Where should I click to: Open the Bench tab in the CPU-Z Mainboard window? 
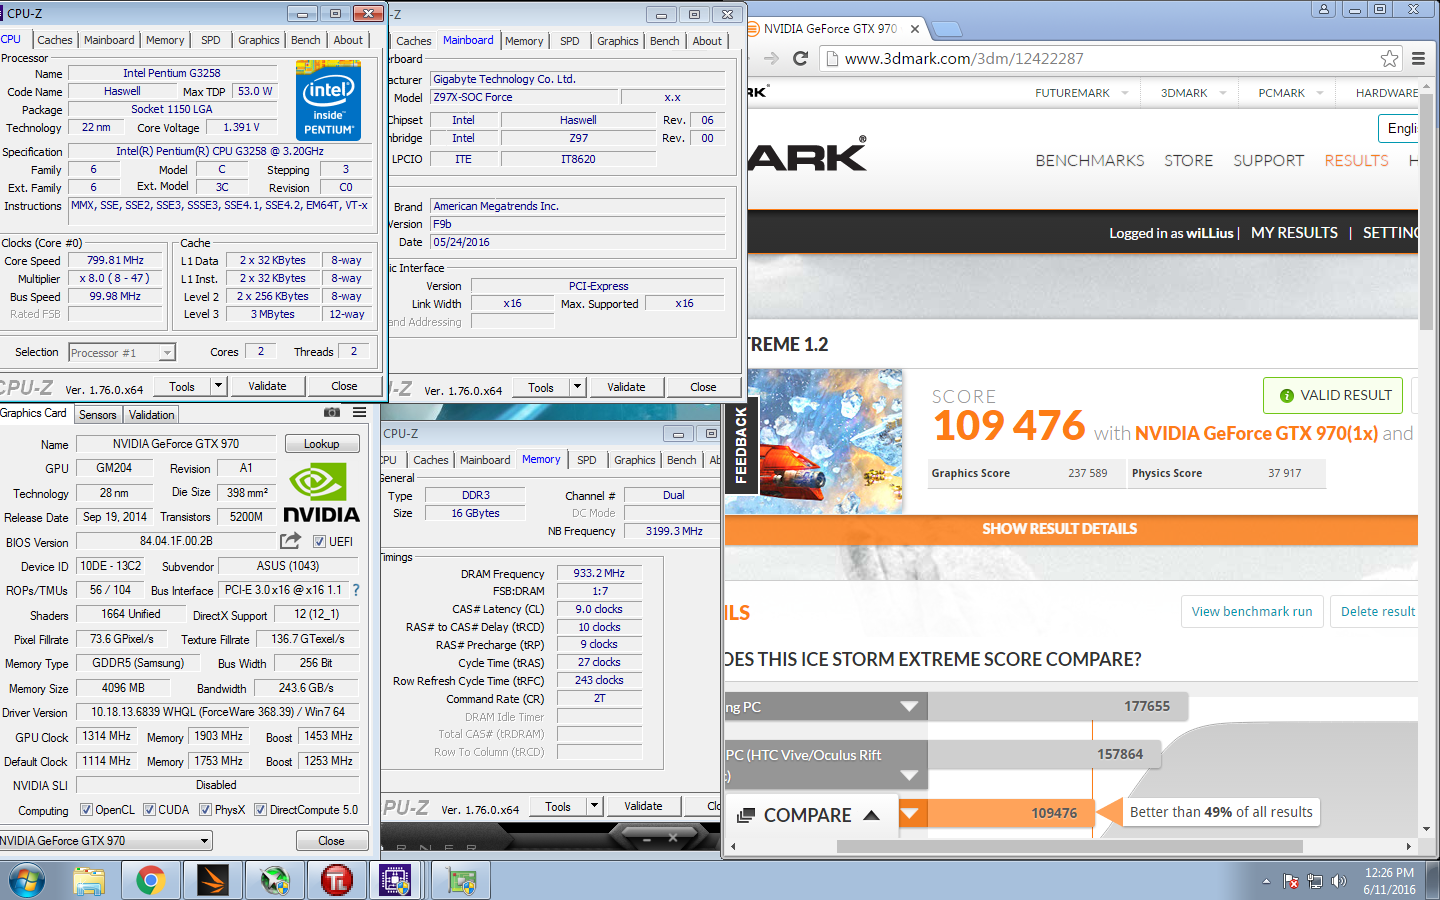point(664,41)
